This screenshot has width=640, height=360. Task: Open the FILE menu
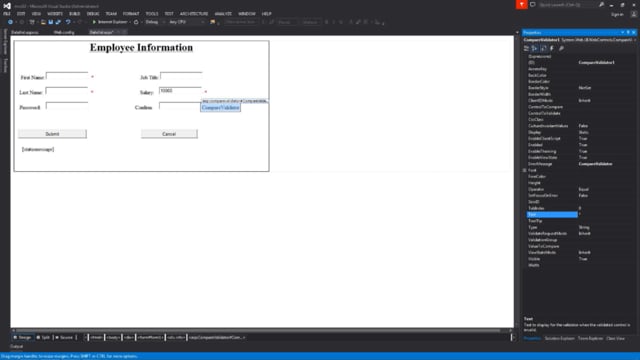[x=7, y=14]
